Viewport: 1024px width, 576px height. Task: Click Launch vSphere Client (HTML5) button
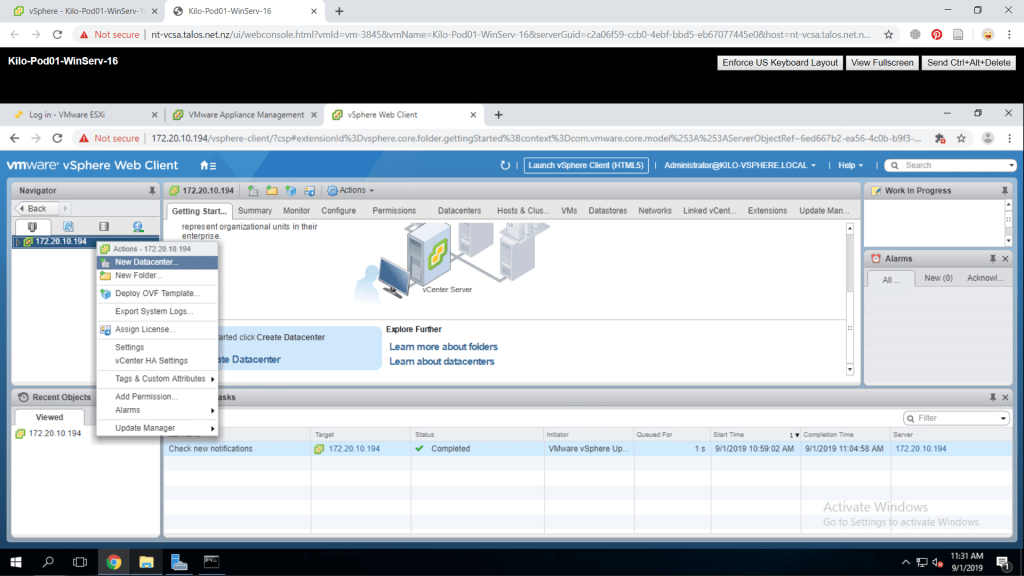pyautogui.click(x=586, y=165)
